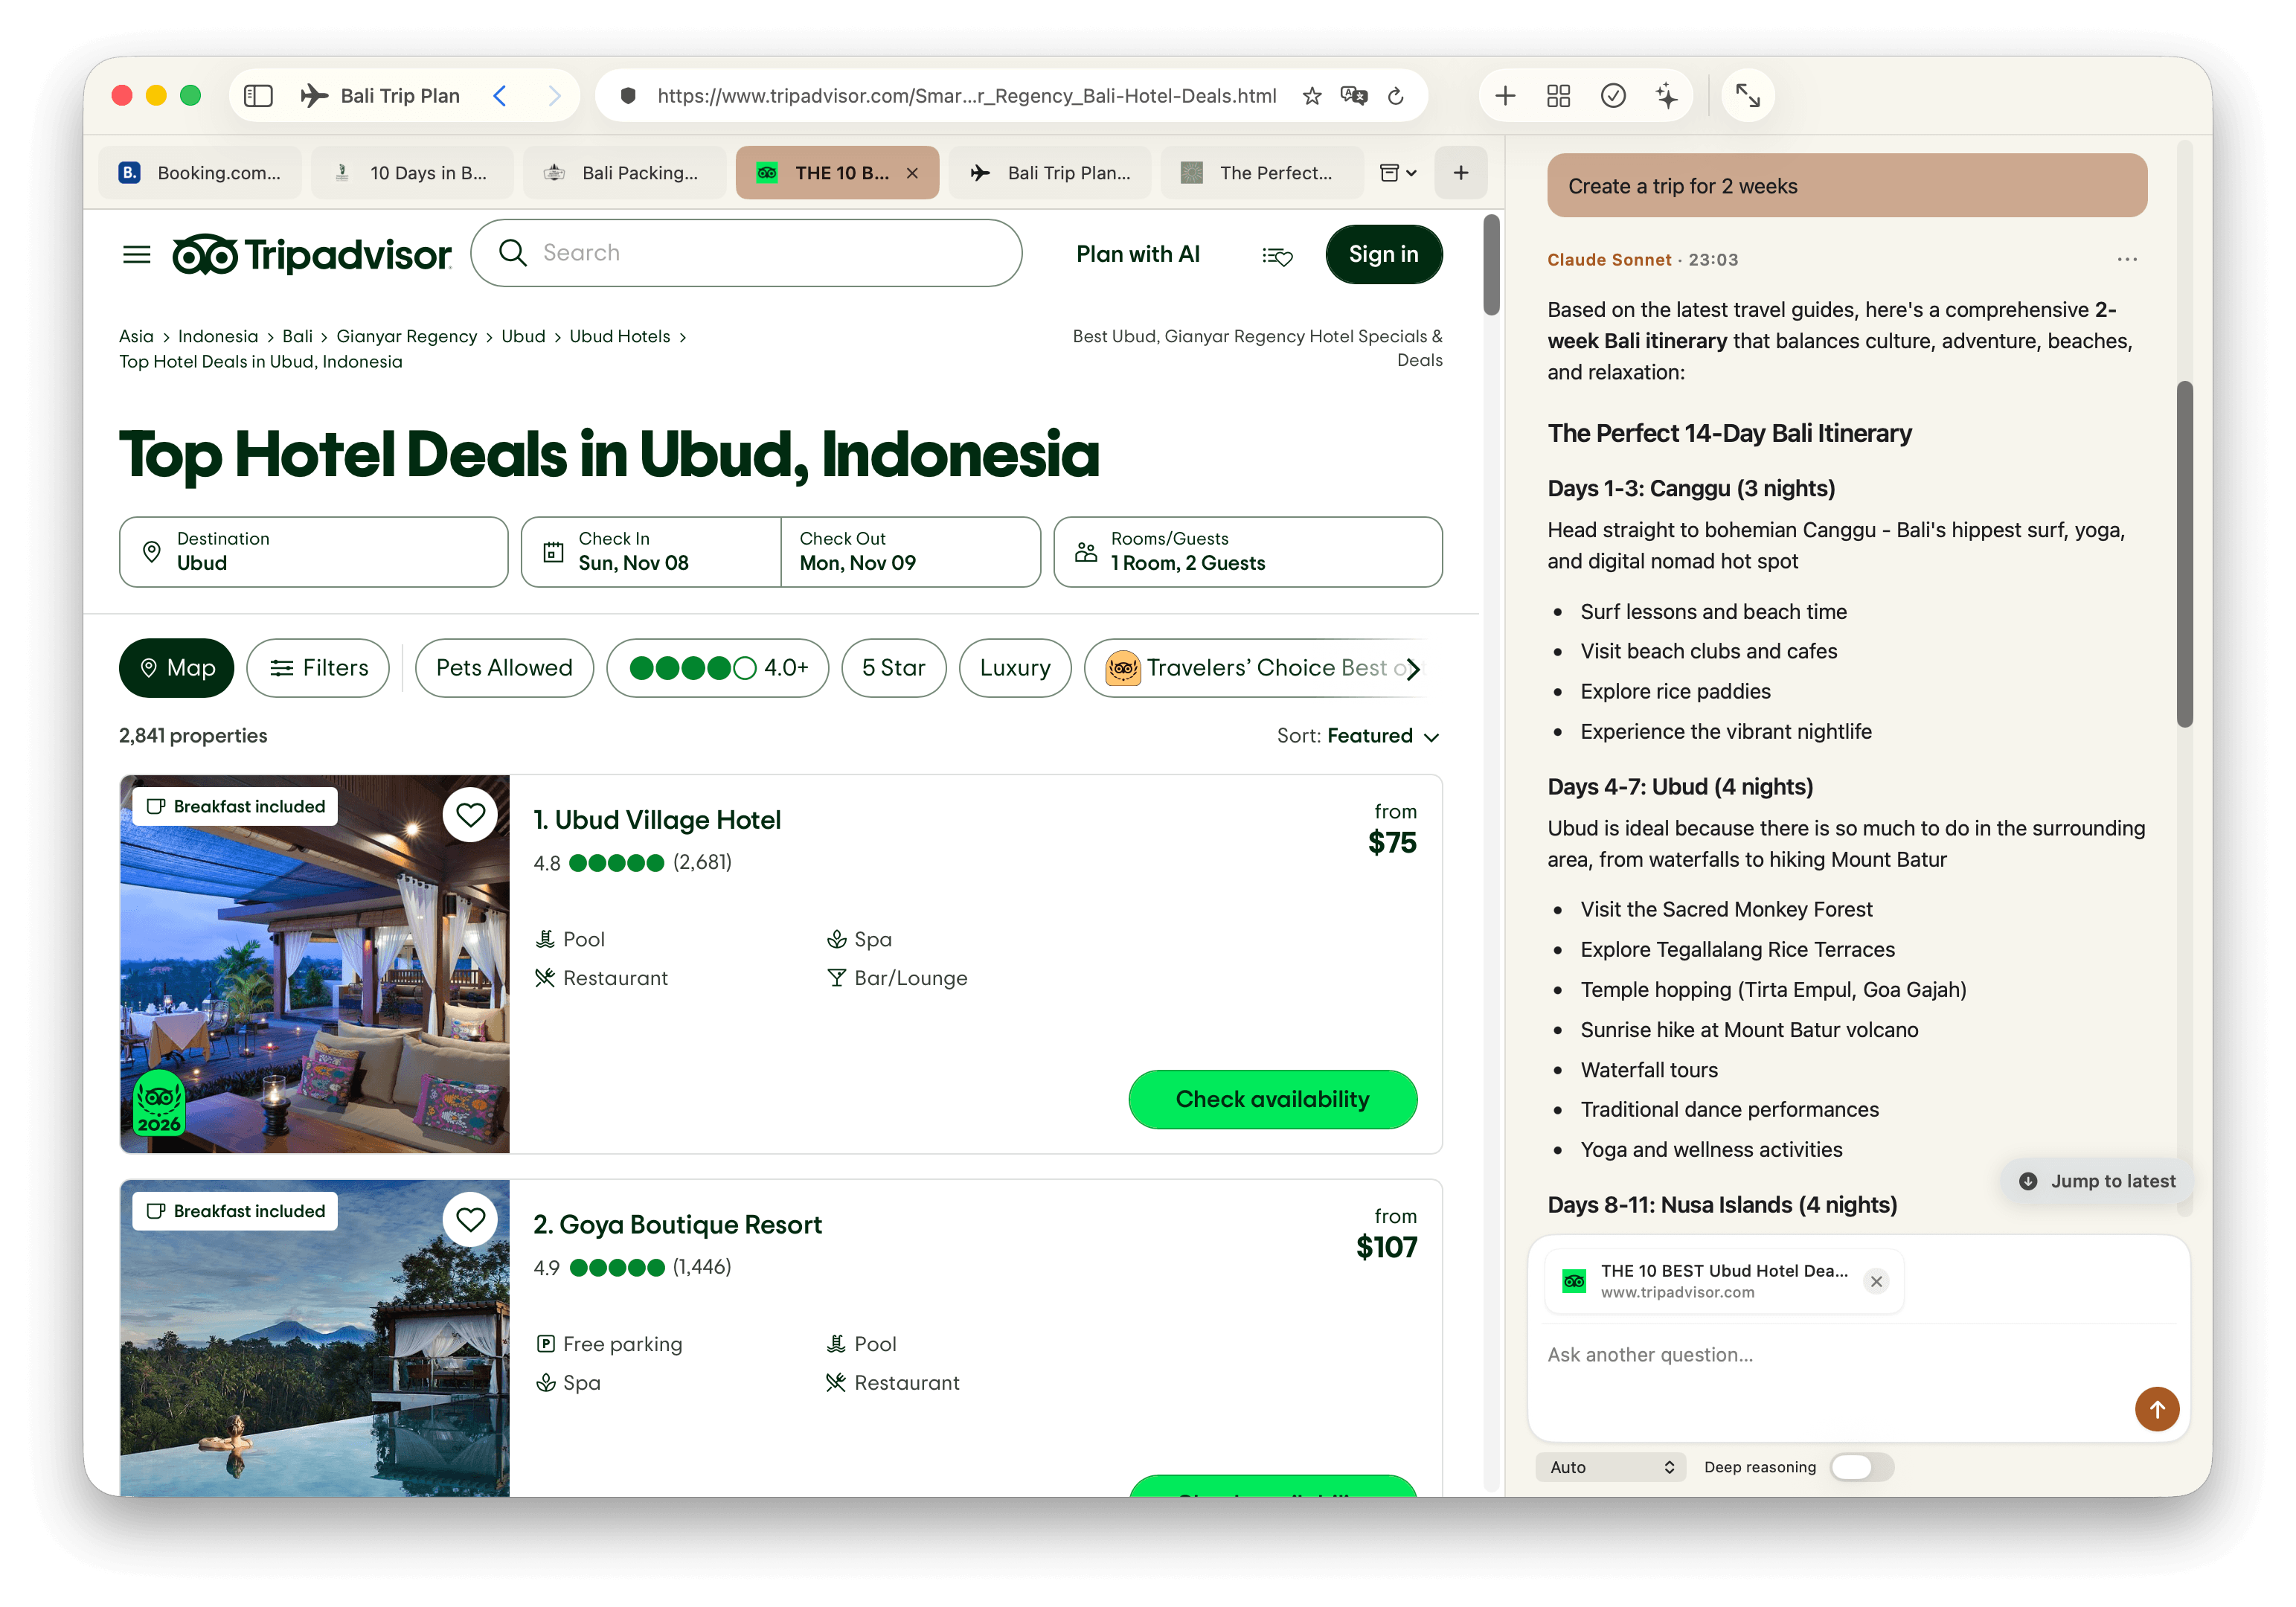This screenshot has width=2296, height=1607.
Task: Switch to the Bali Packing tab
Action: tap(624, 172)
